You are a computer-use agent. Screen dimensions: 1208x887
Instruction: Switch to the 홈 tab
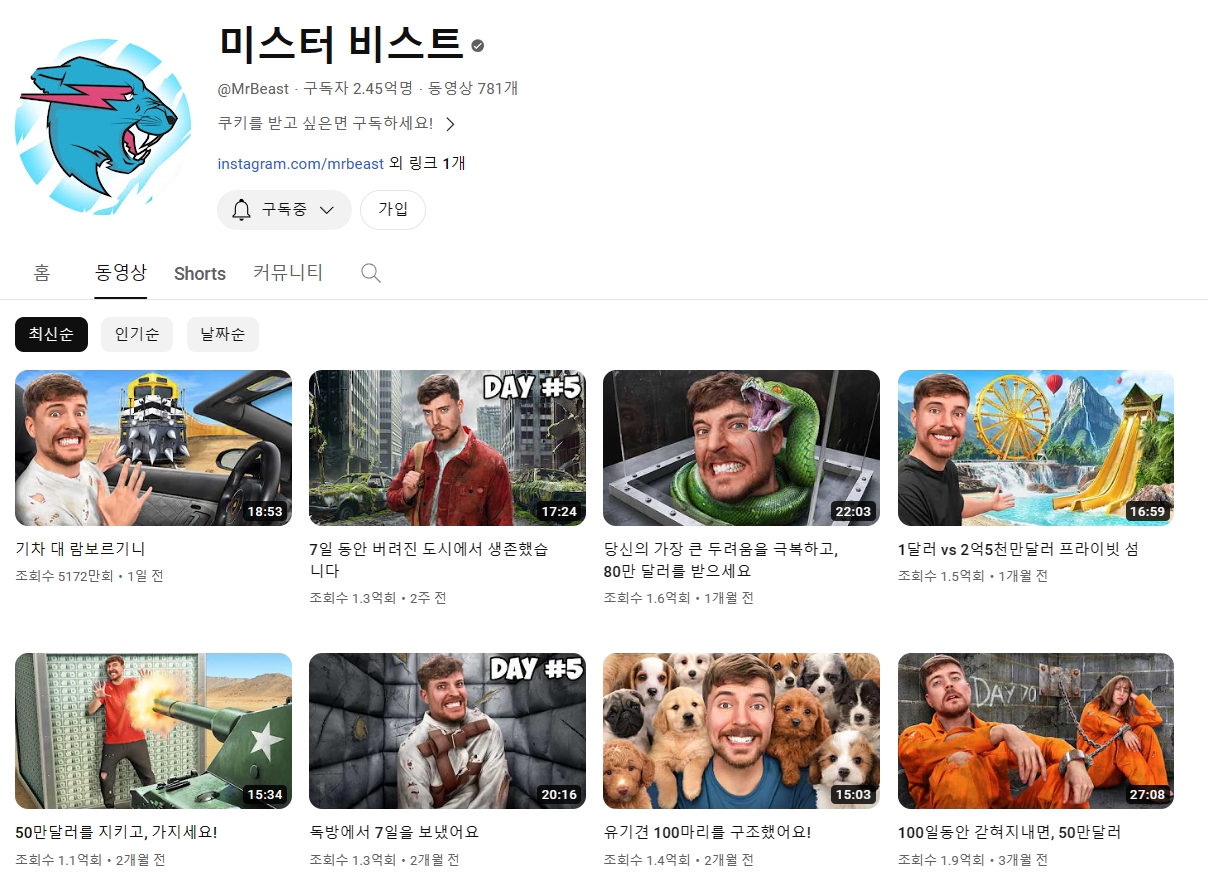tap(41, 273)
